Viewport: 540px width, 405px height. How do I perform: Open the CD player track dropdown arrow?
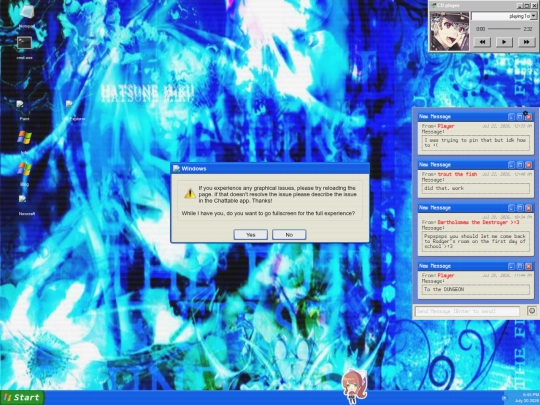[x=533, y=16]
